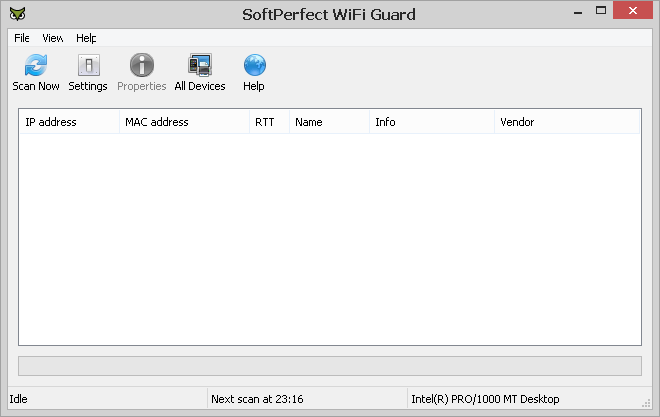
Task: Open the View menu
Action: [x=53, y=38]
